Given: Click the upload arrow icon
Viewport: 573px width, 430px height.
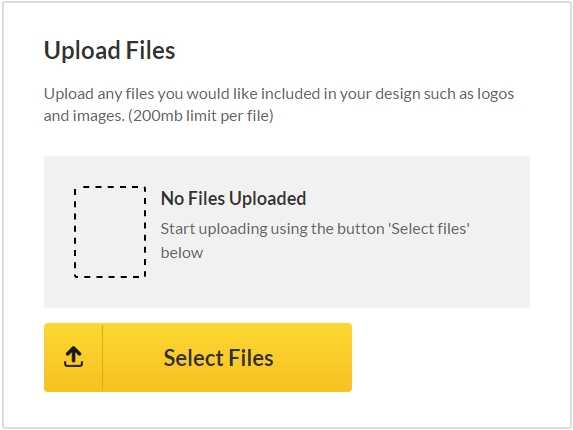Looking at the screenshot, I should [73, 357].
